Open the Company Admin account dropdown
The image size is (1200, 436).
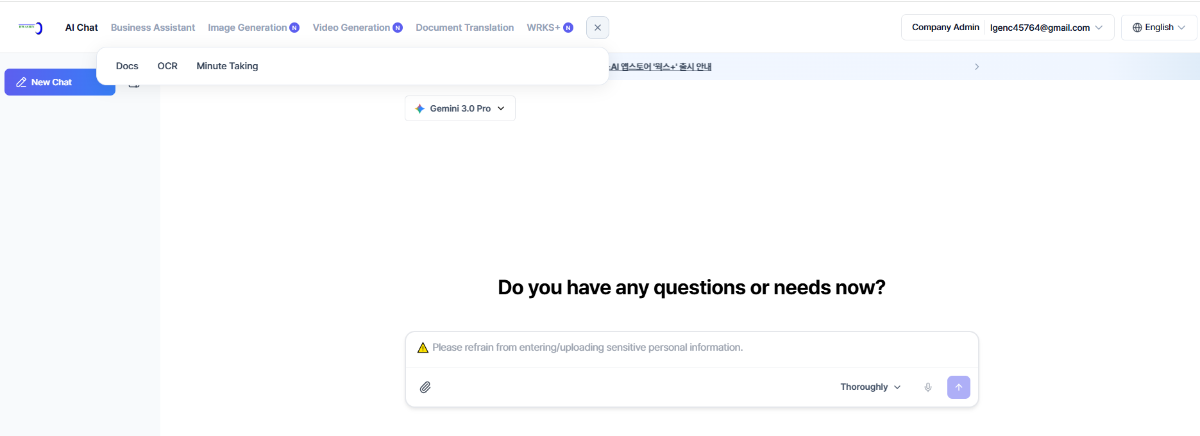(x=1007, y=28)
